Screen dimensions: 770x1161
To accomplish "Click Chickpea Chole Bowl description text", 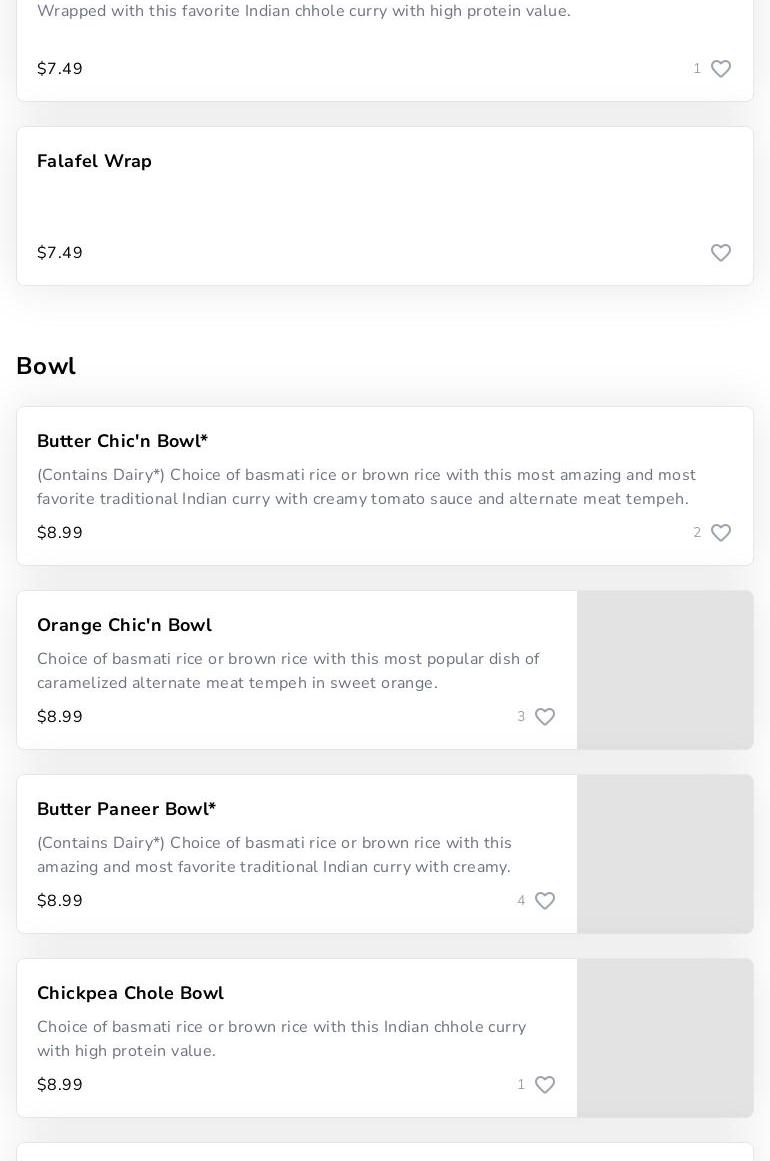I will 281,1039.
